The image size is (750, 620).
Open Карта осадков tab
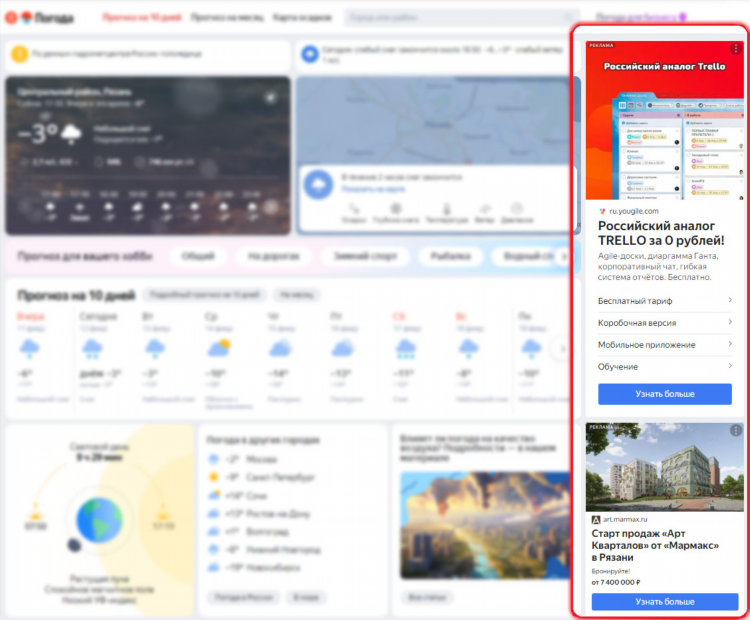[x=302, y=18]
